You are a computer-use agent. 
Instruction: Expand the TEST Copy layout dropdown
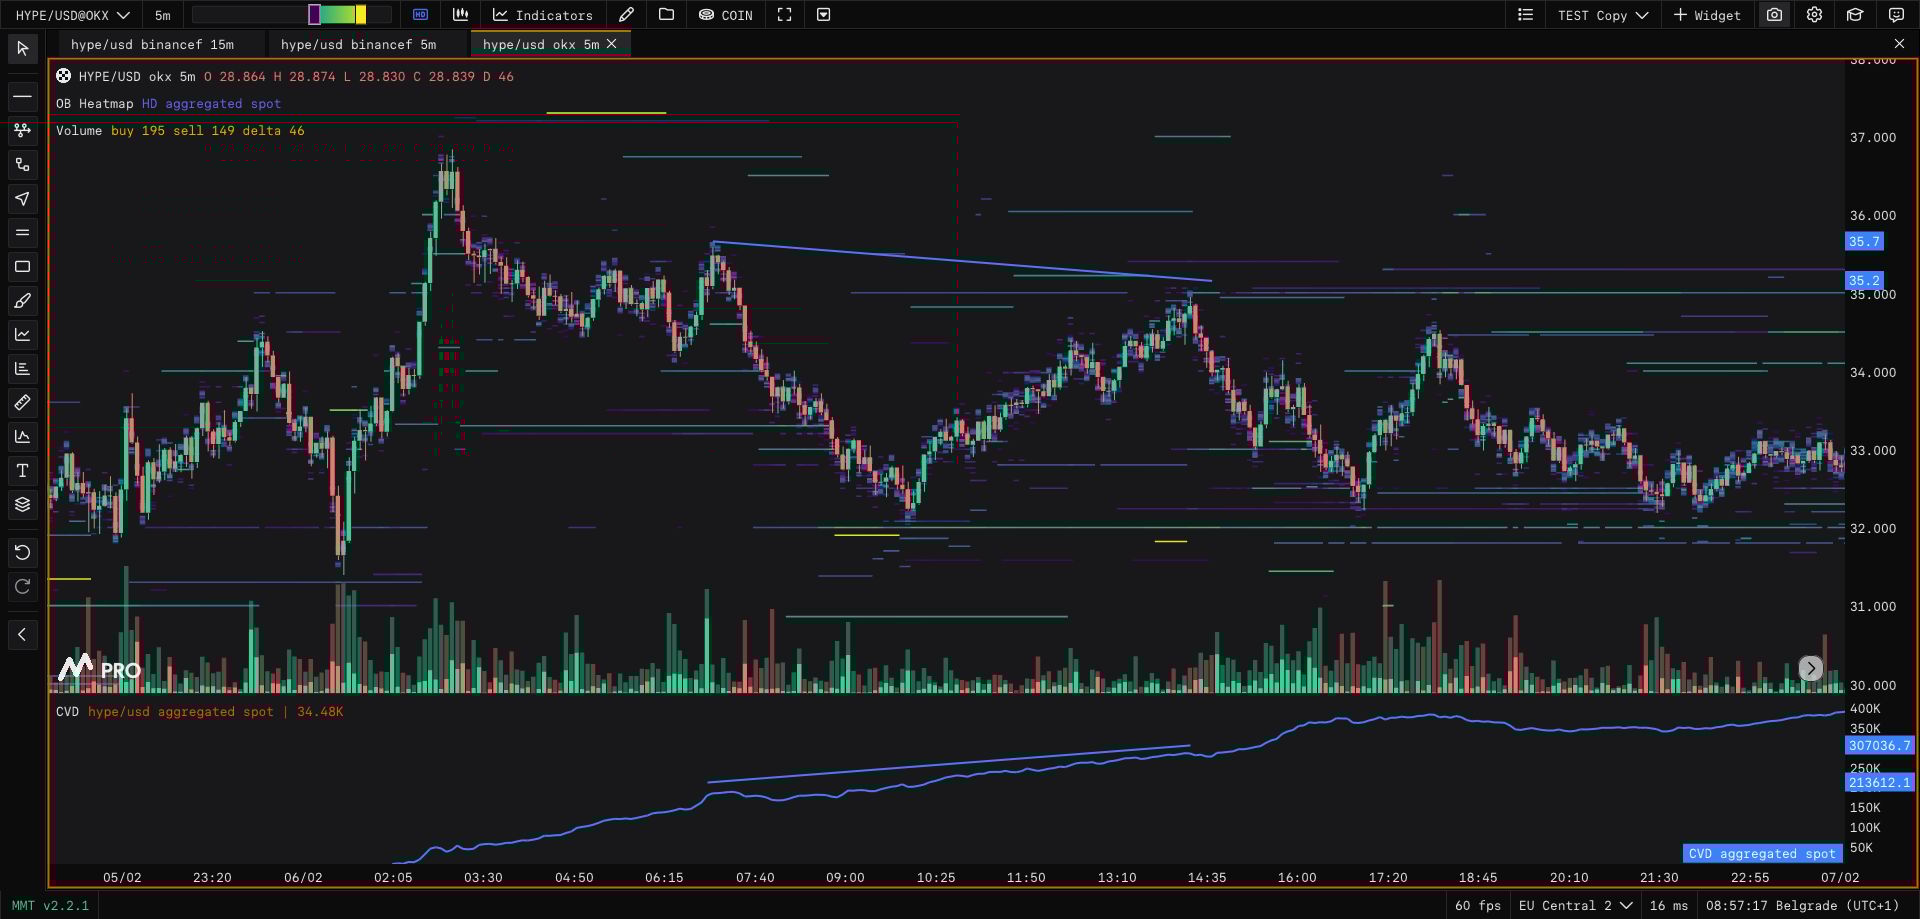(x=1603, y=15)
